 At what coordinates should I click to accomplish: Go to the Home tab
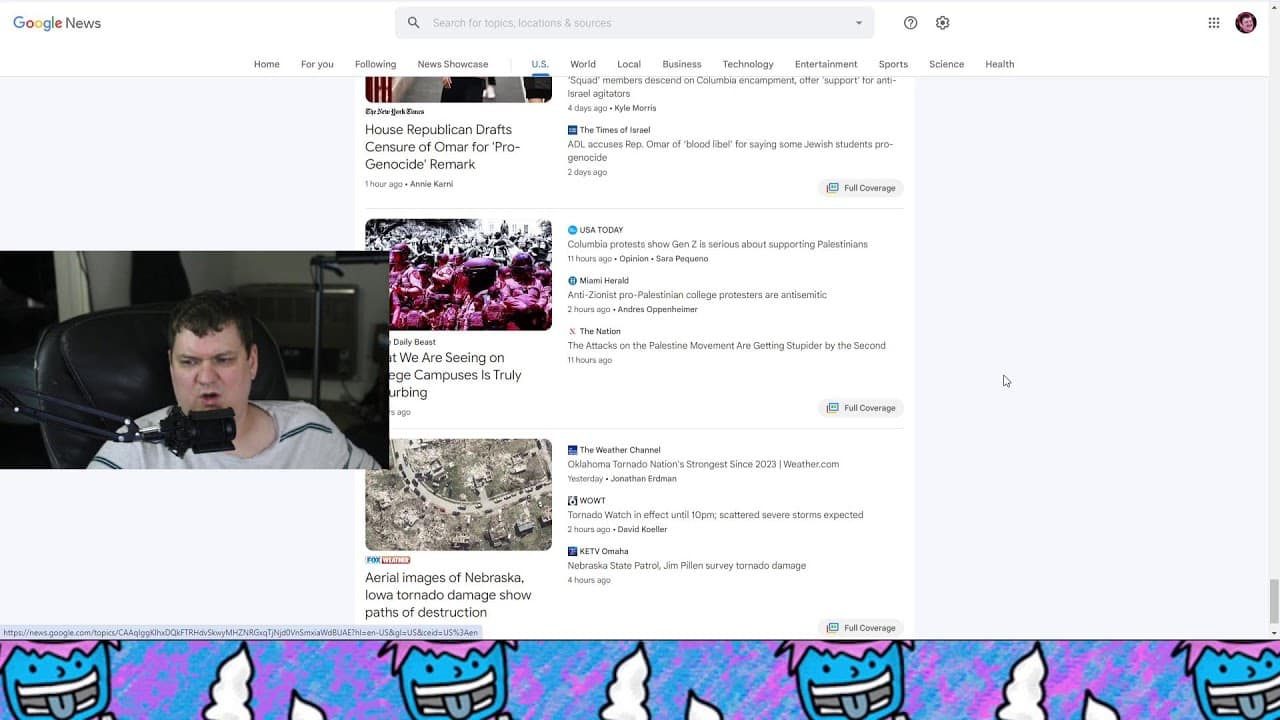(267, 64)
